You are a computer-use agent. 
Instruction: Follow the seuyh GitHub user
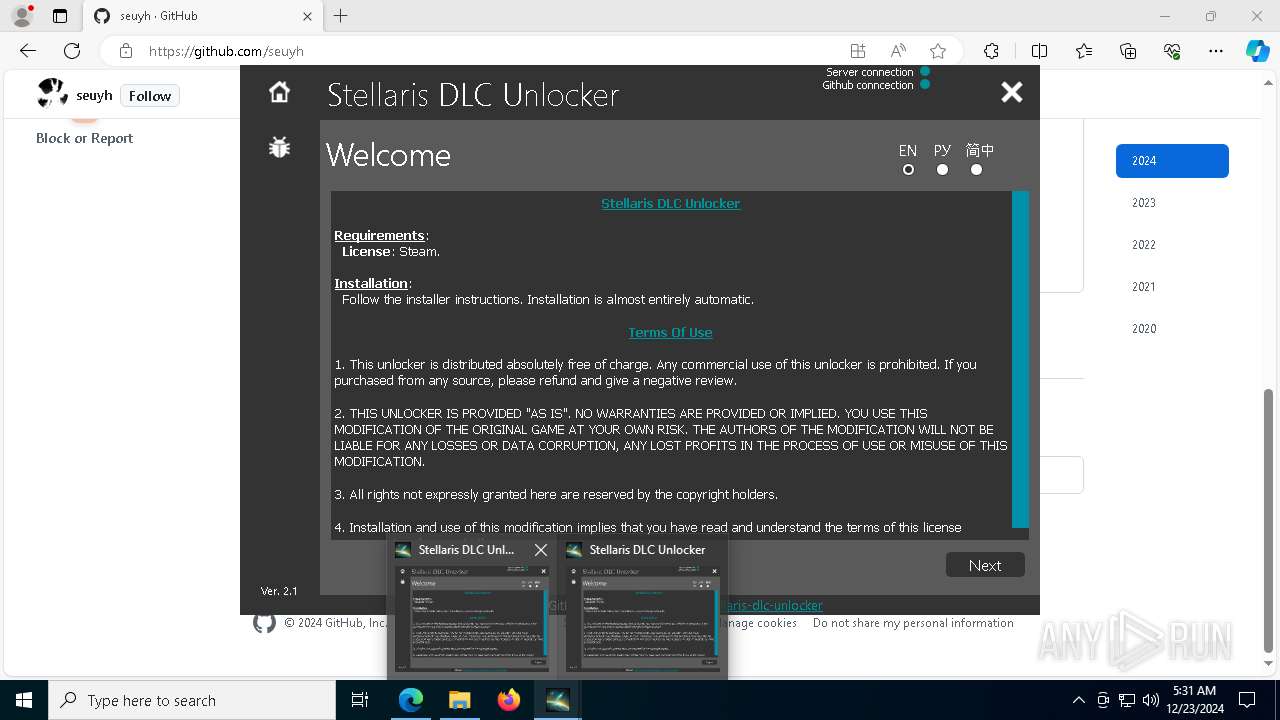point(150,96)
